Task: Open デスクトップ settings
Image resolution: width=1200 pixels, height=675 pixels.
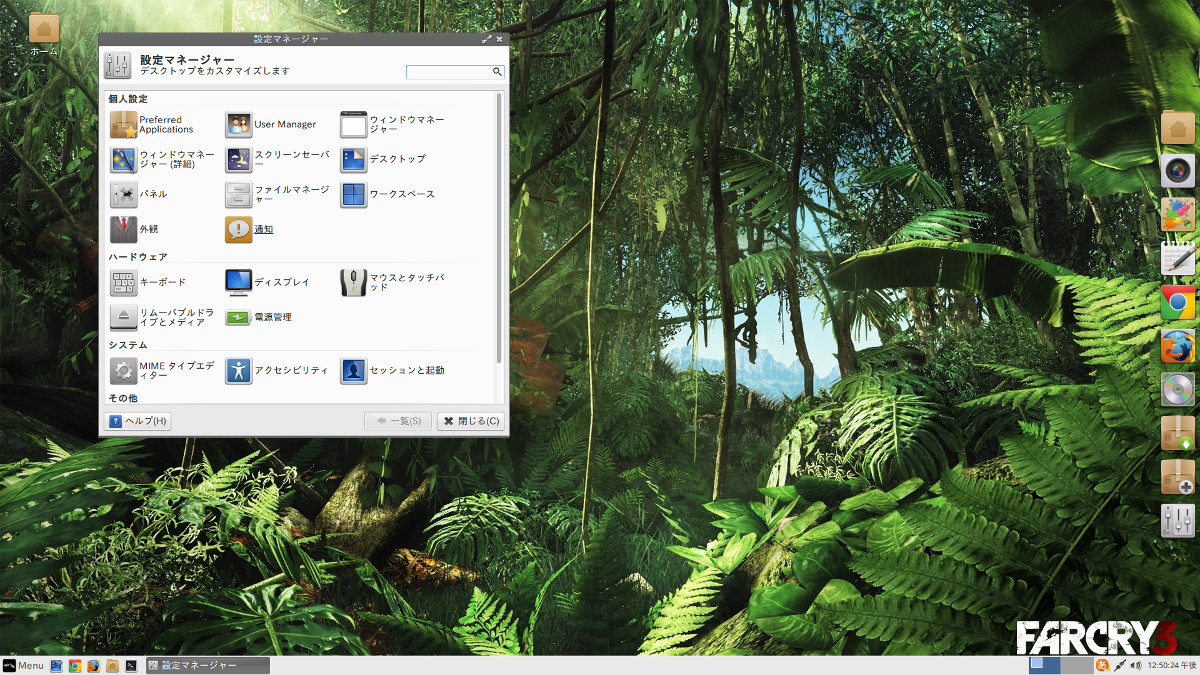Action: (x=383, y=160)
